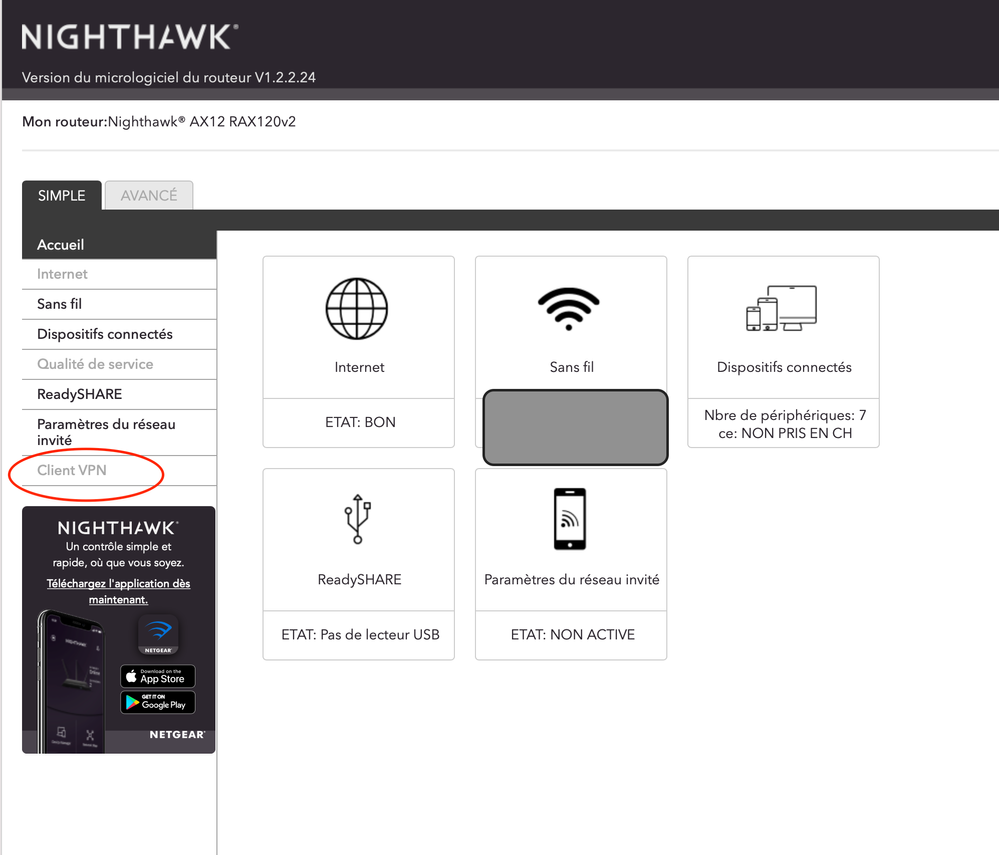Image resolution: width=999 pixels, height=855 pixels.
Task: Click the Dispositifs connectés tile label
Action: click(784, 367)
